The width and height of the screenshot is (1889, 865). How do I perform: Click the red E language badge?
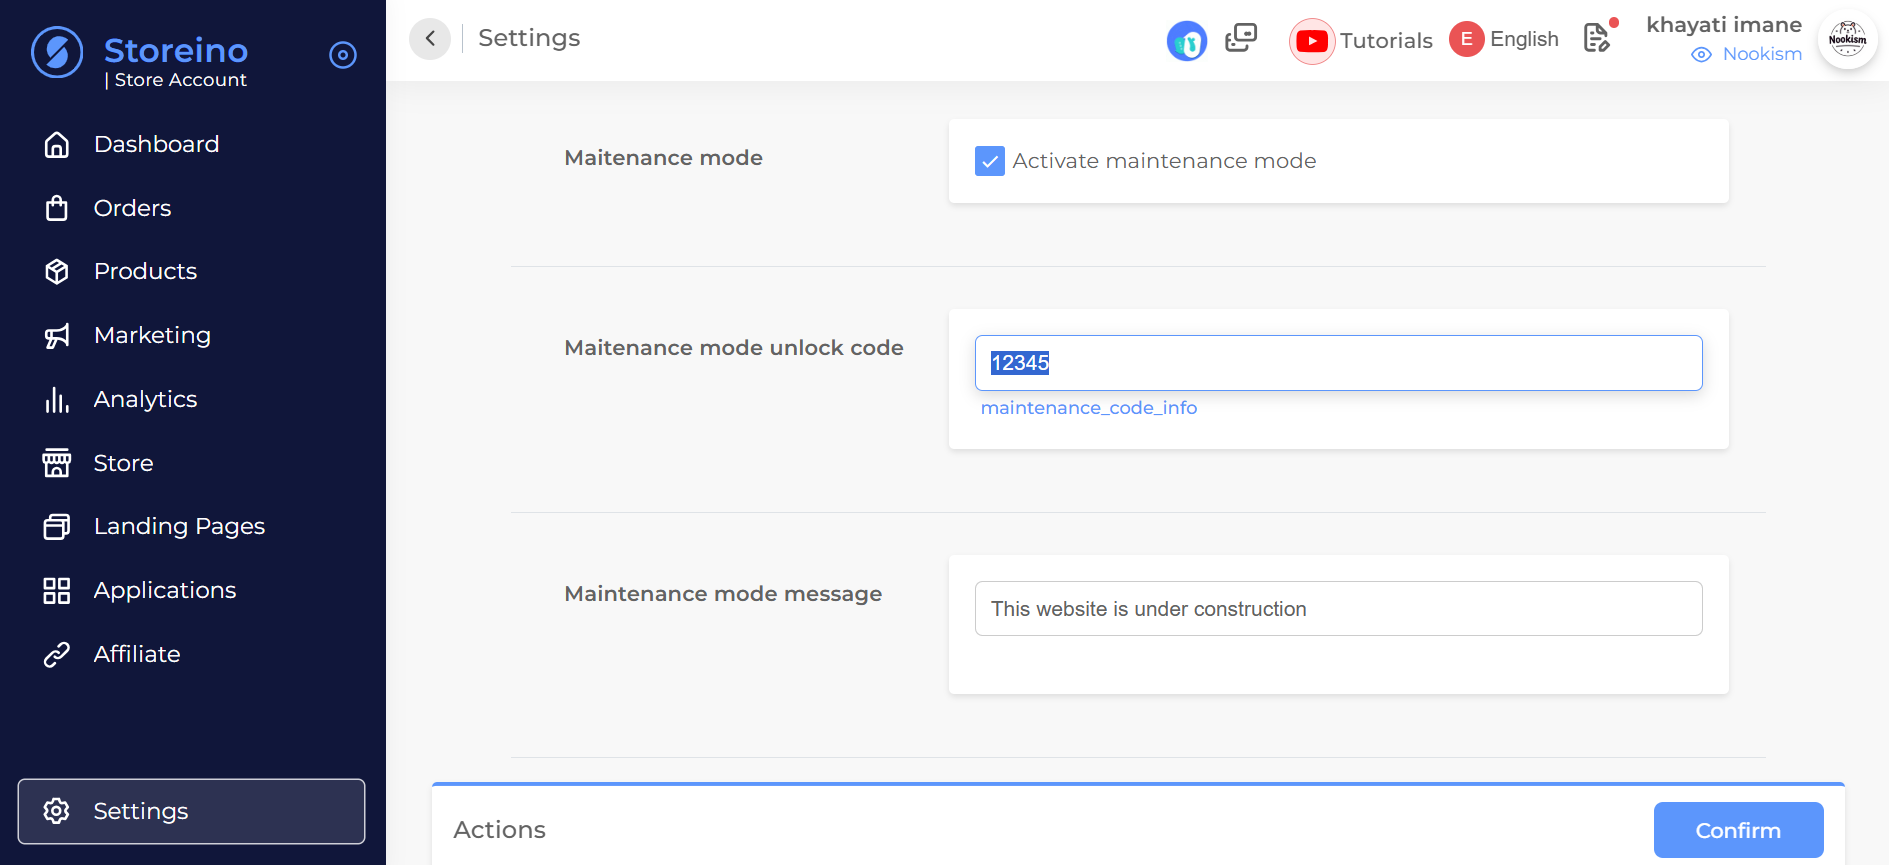click(1466, 39)
